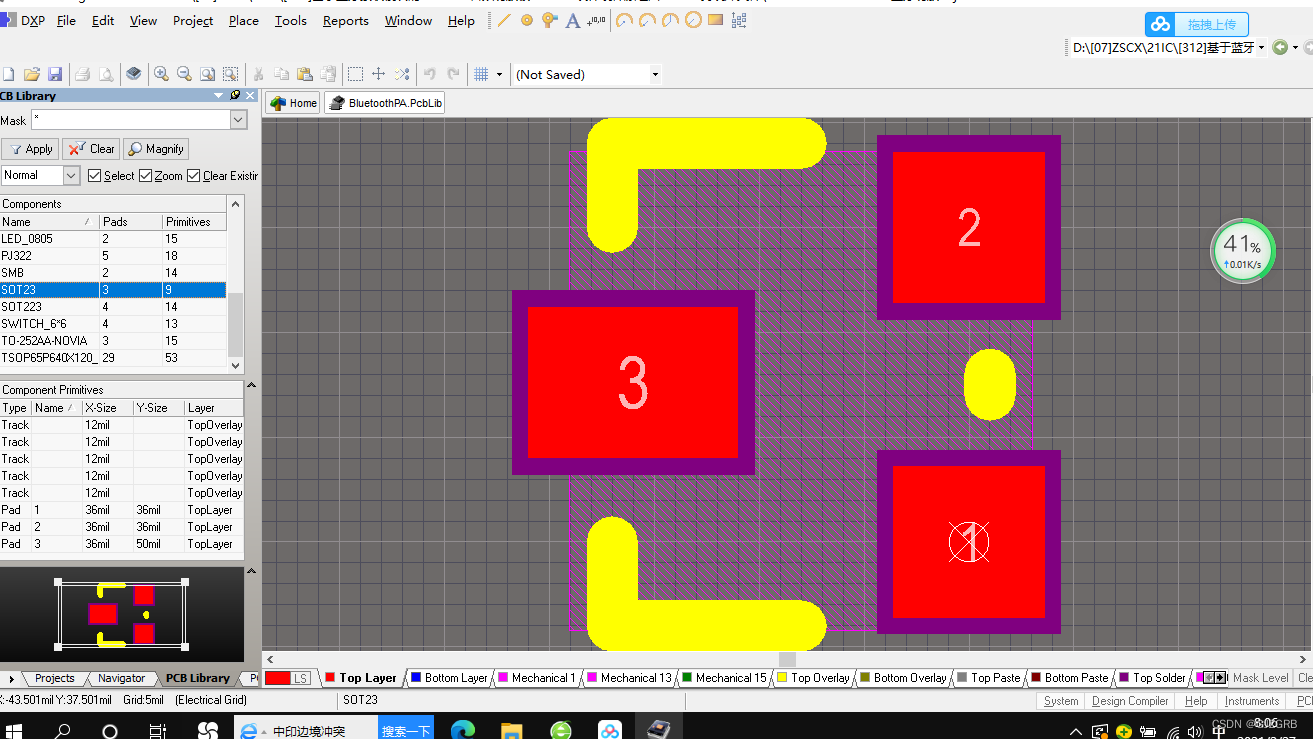Select the LED_0805 component row

click(113, 239)
